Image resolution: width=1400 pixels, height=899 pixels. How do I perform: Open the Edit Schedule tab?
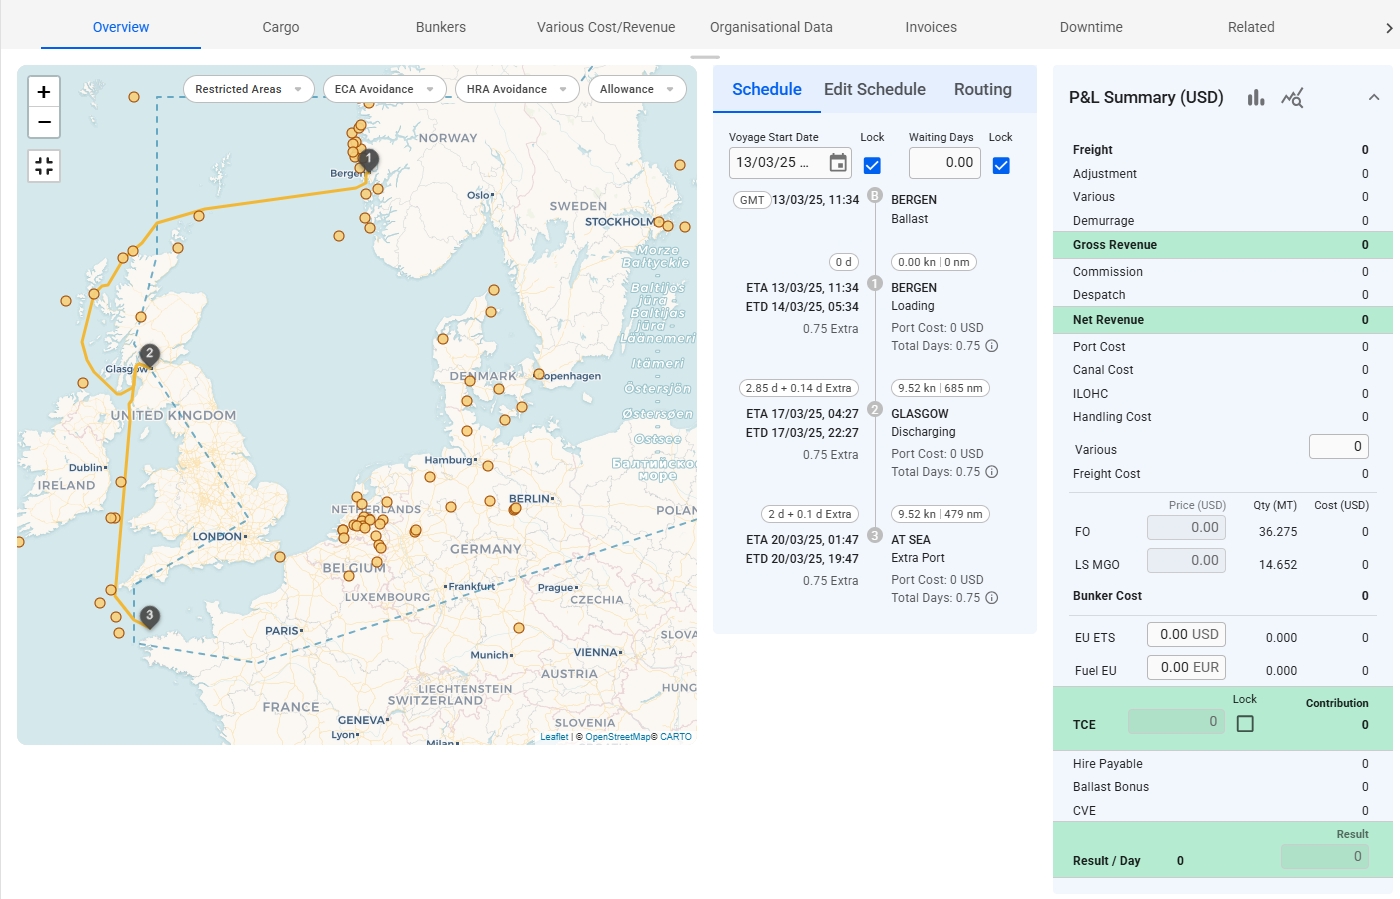click(874, 89)
